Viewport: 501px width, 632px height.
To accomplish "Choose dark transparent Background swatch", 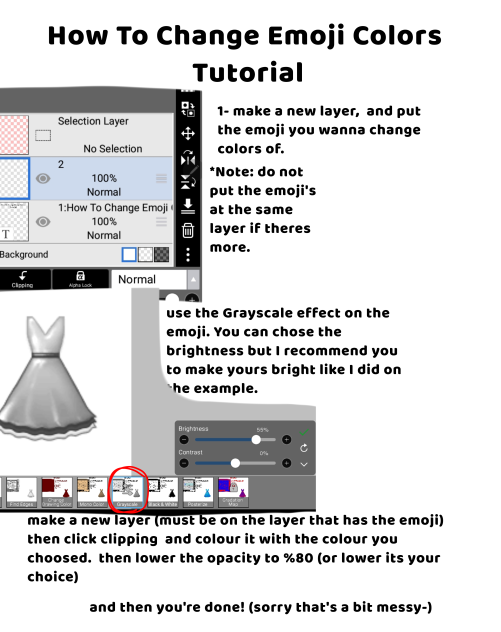I will click(x=162, y=255).
